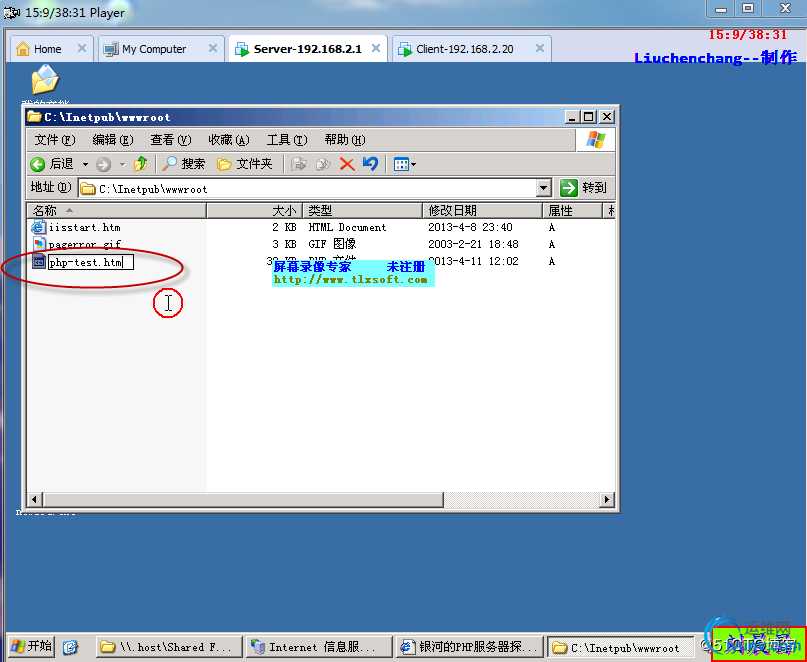Click the Move To toolbar icon
The width and height of the screenshot is (807, 662).
(x=299, y=164)
